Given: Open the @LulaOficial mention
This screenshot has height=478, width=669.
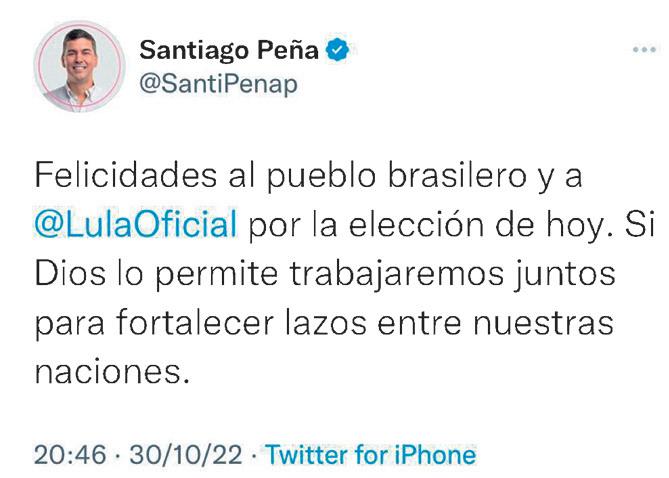Looking at the screenshot, I should [x=136, y=224].
